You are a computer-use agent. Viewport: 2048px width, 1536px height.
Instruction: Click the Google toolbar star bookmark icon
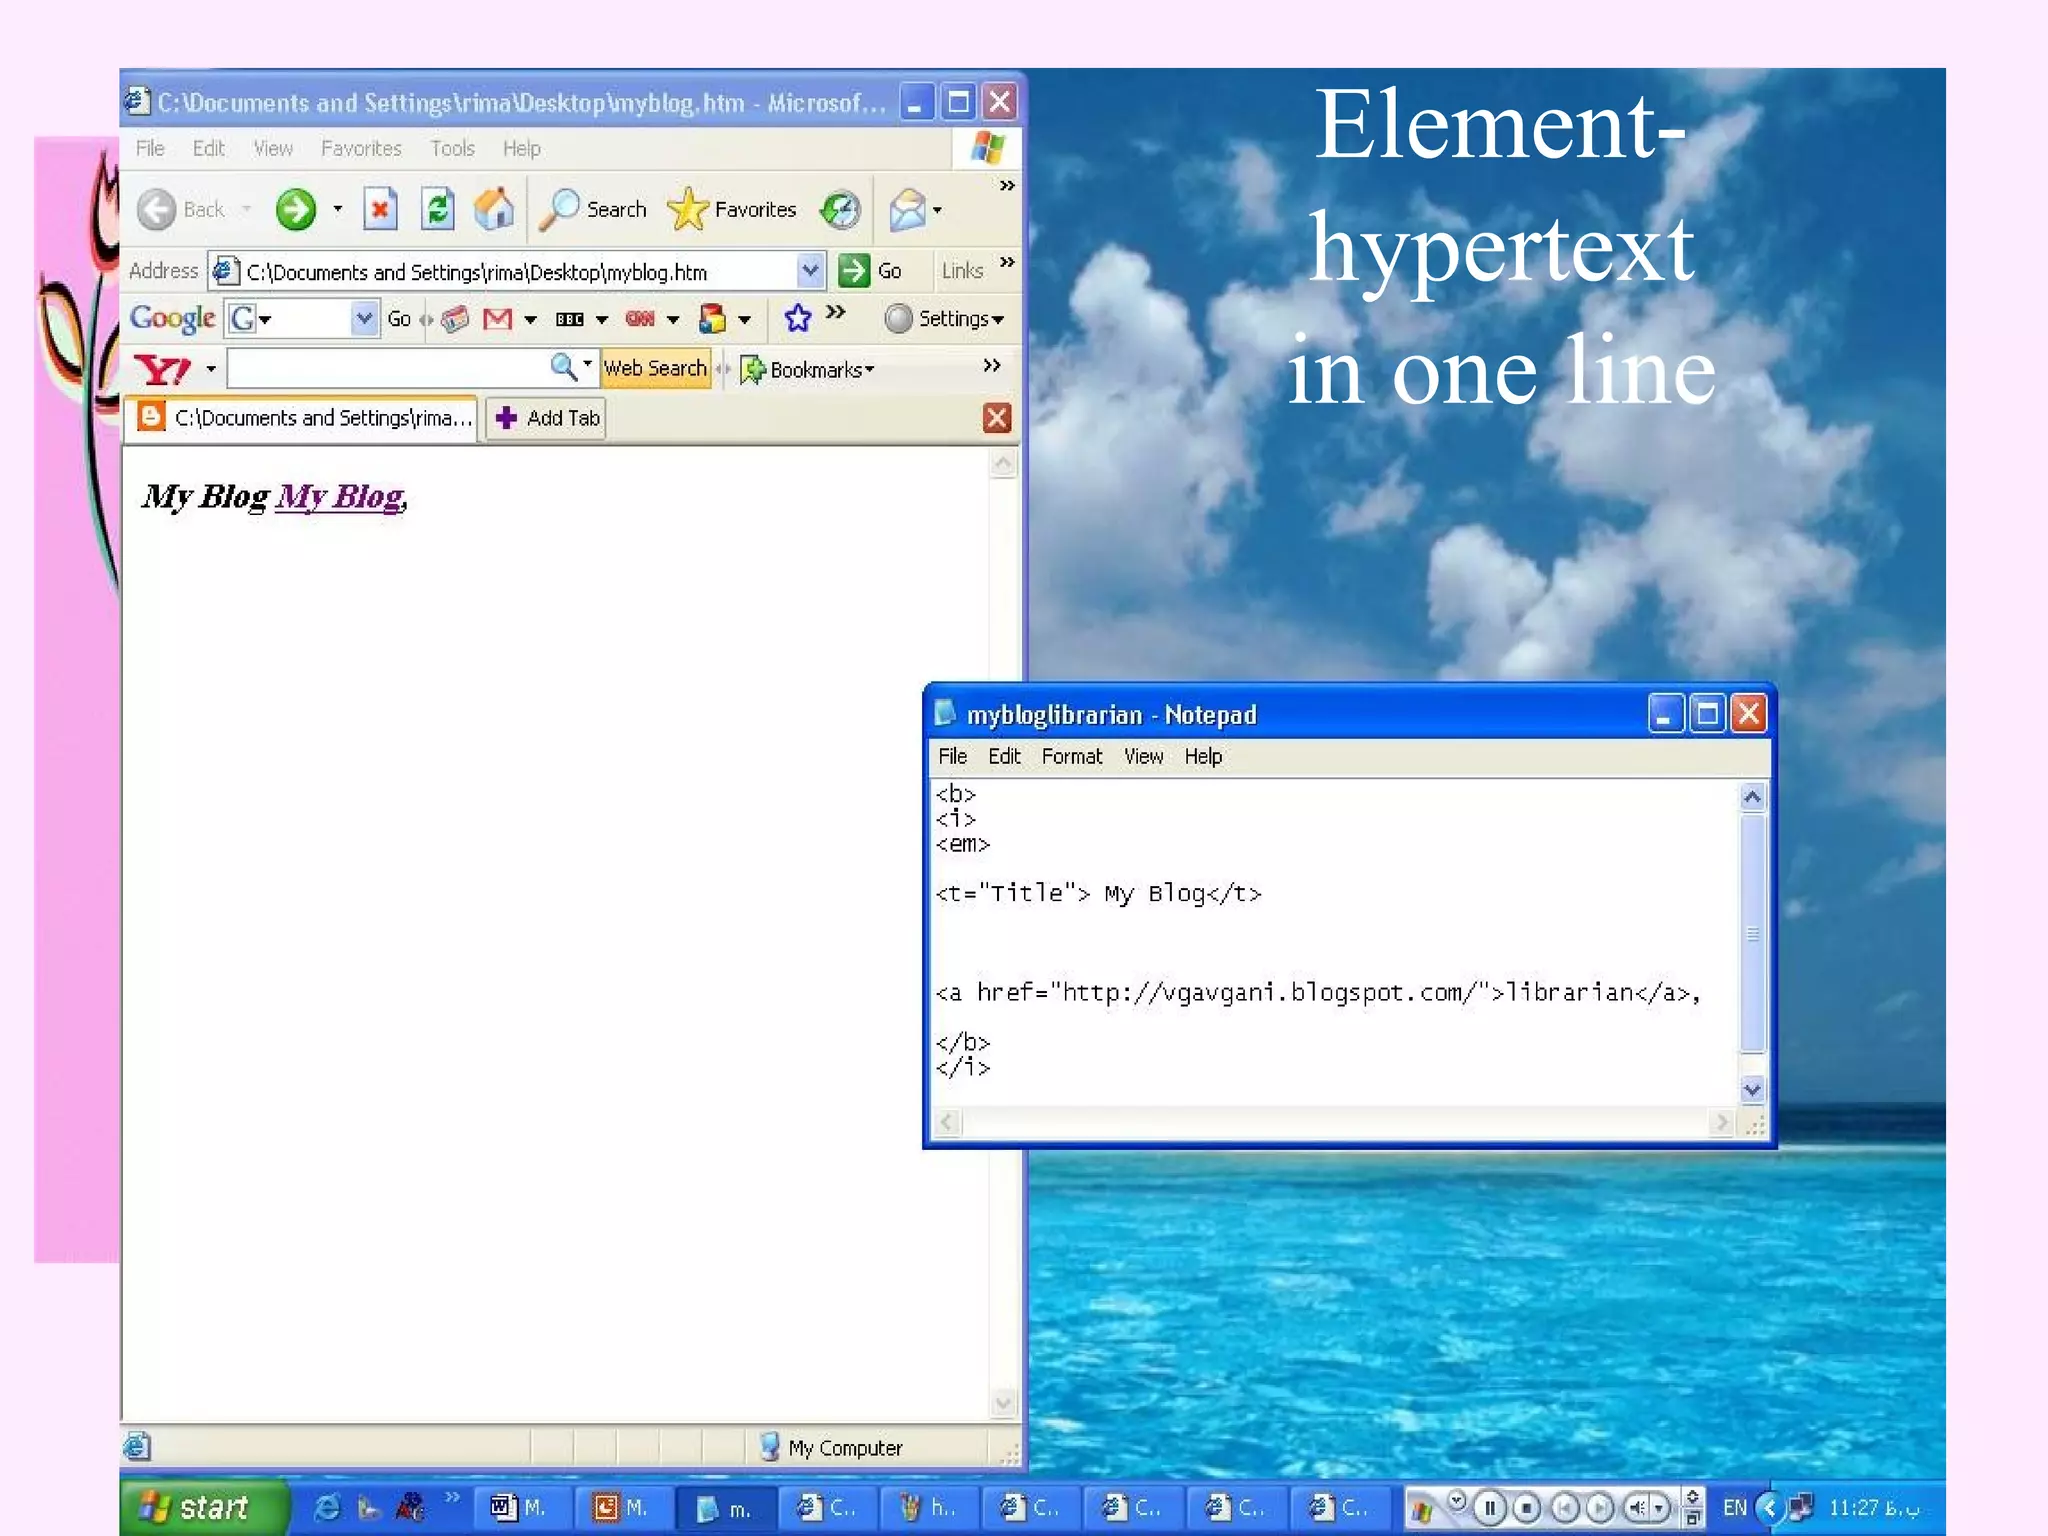click(797, 319)
